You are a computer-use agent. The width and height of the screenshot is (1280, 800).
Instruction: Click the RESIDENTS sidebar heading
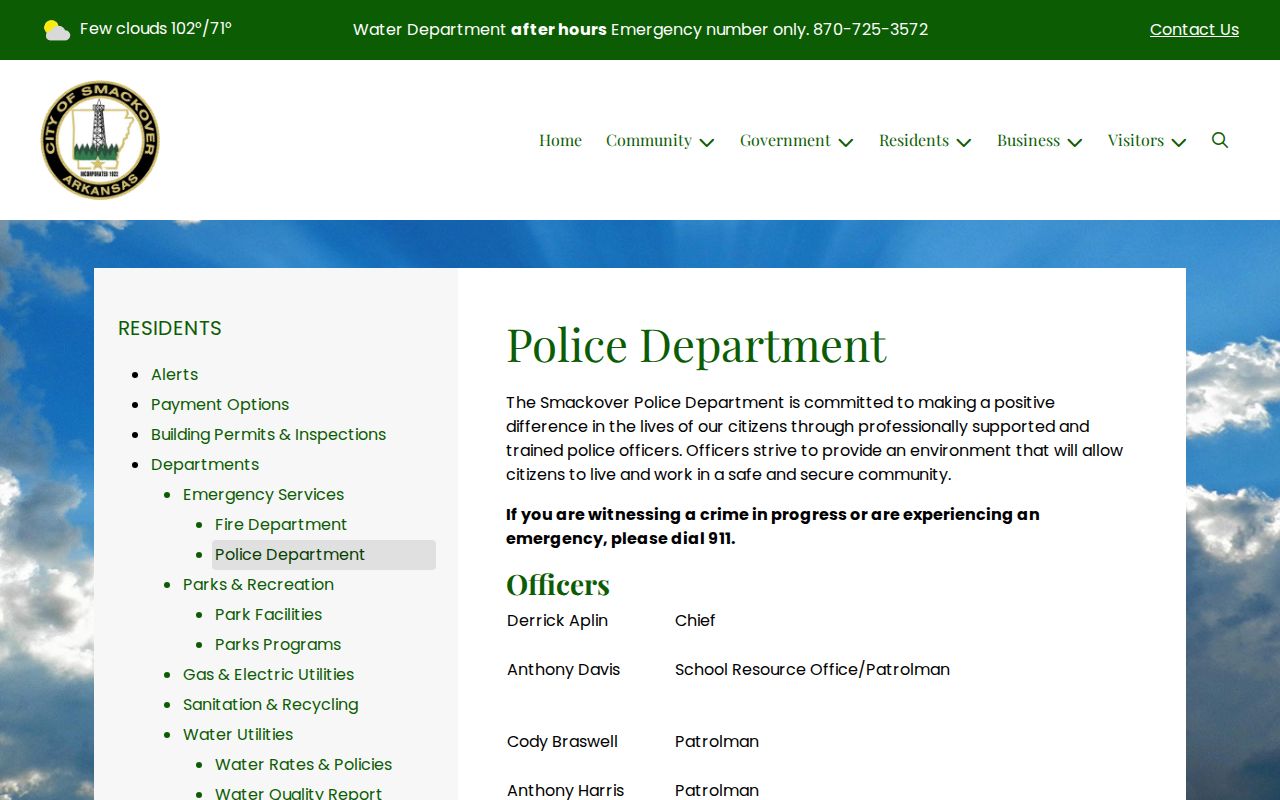(x=170, y=328)
